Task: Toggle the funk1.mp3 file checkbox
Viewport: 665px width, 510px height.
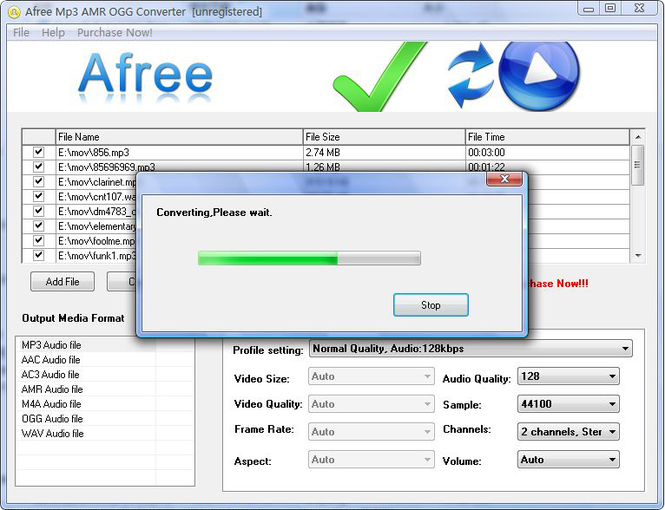Action: tap(39, 255)
